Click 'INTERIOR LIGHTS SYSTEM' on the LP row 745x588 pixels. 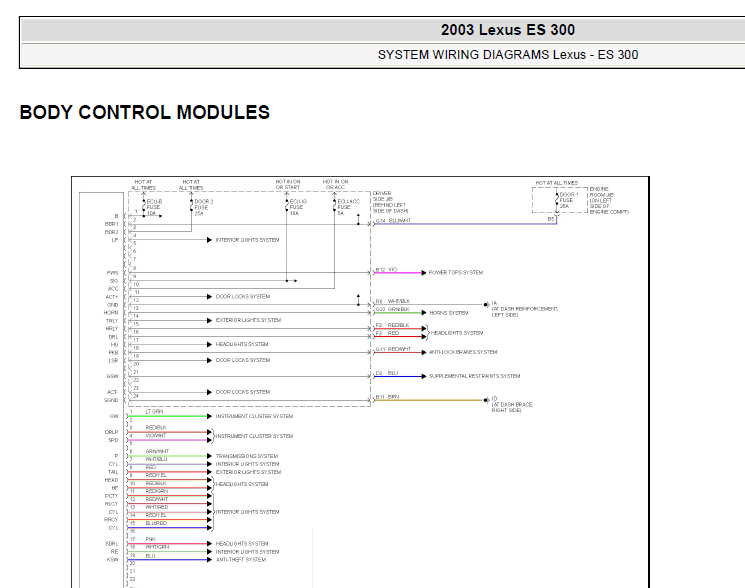(247, 240)
